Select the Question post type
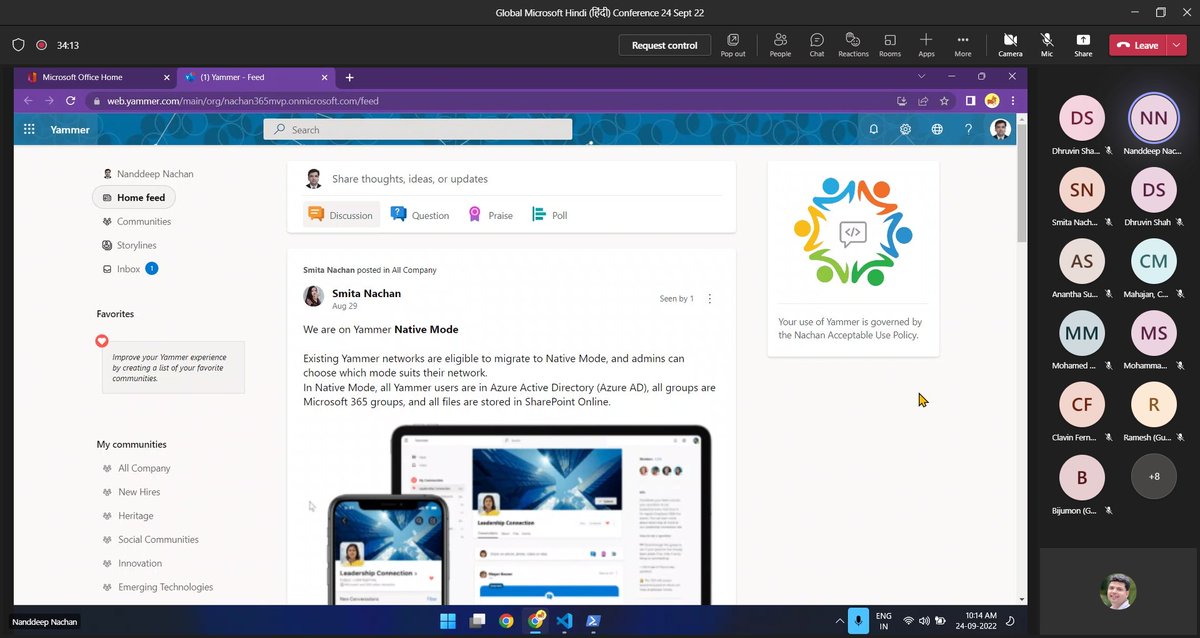Image resolution: width=1200 pixels, height=638 pixels. click(x=420, y=215)
